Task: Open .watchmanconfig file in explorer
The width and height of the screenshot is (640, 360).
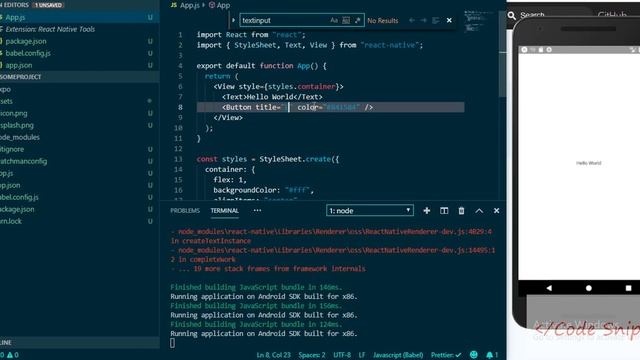Action: pos(80,161)
